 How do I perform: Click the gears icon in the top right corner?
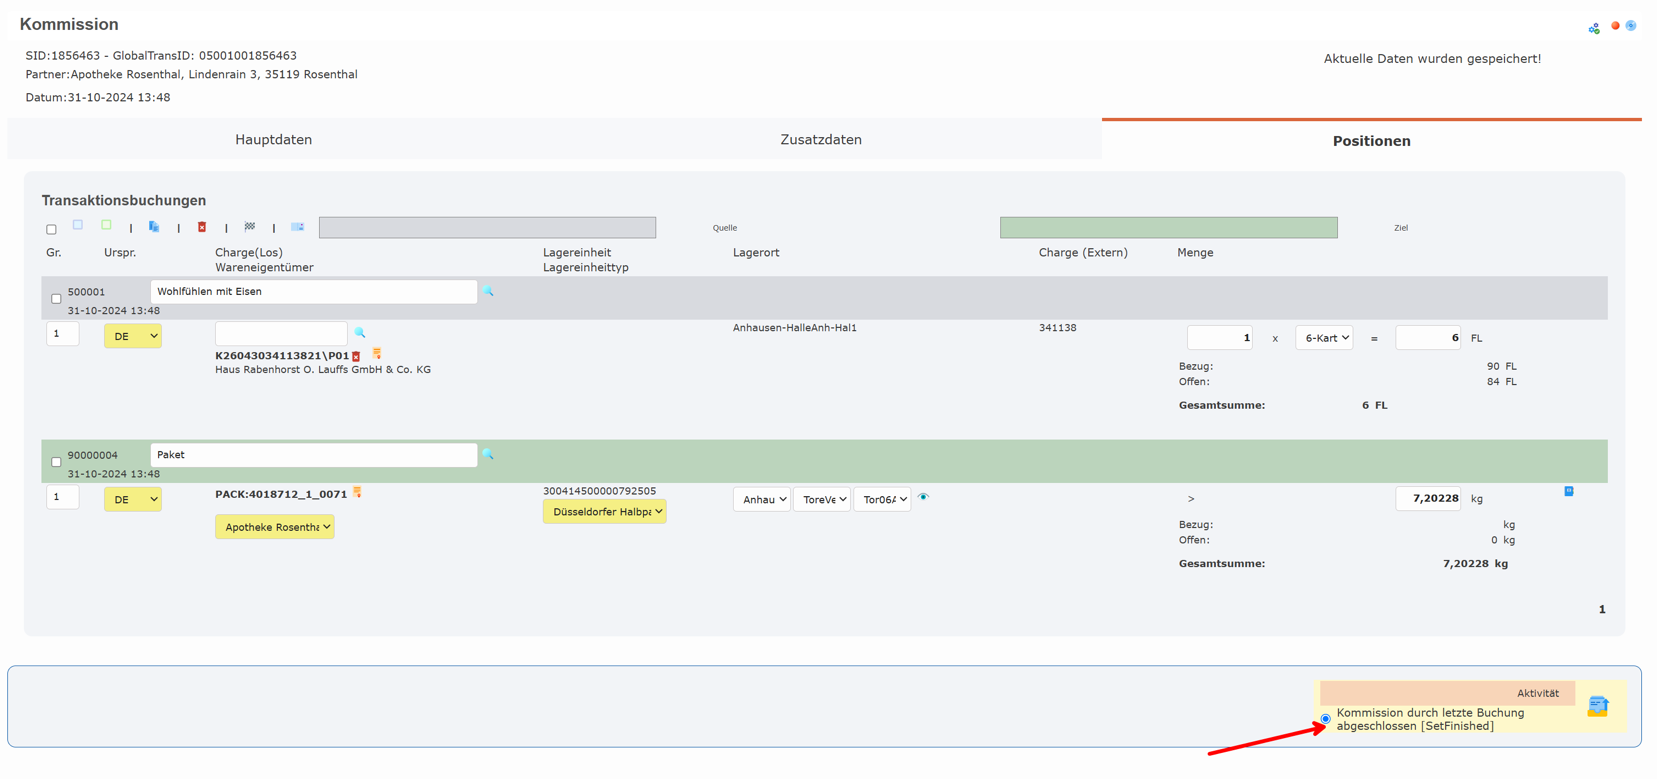click(1594, 28)
